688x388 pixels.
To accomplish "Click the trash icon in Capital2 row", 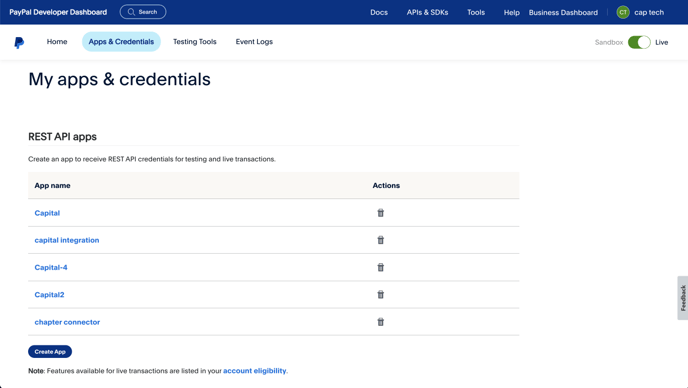I will [x=380, y=295].
